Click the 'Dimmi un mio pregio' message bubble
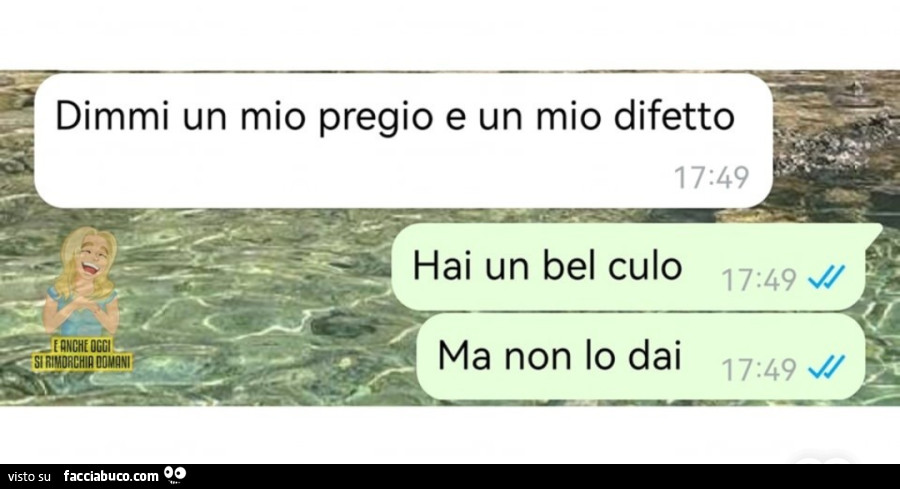Viewport: 900px width, 489px height. click(x=404, y=141)
